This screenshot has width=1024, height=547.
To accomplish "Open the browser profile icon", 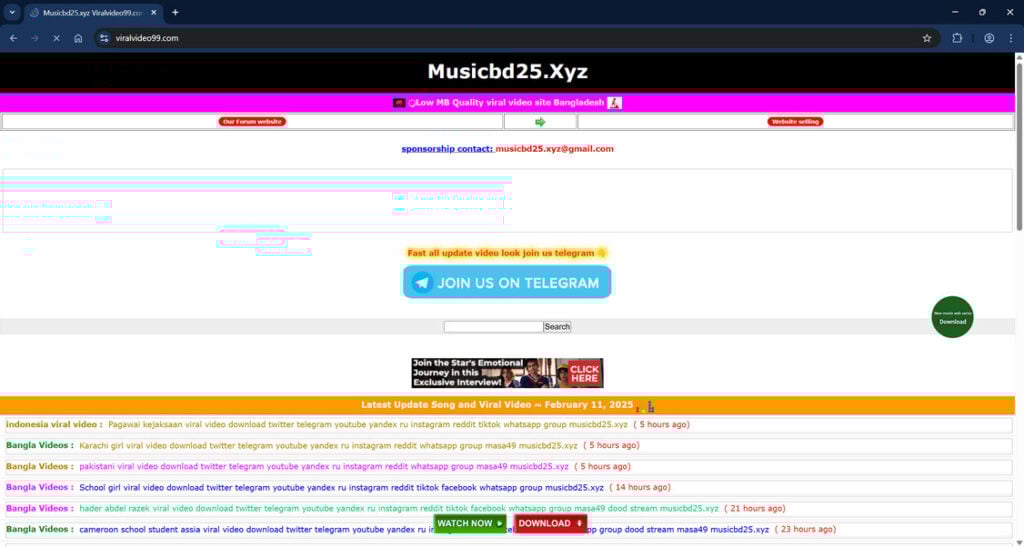I will [989, 39].
